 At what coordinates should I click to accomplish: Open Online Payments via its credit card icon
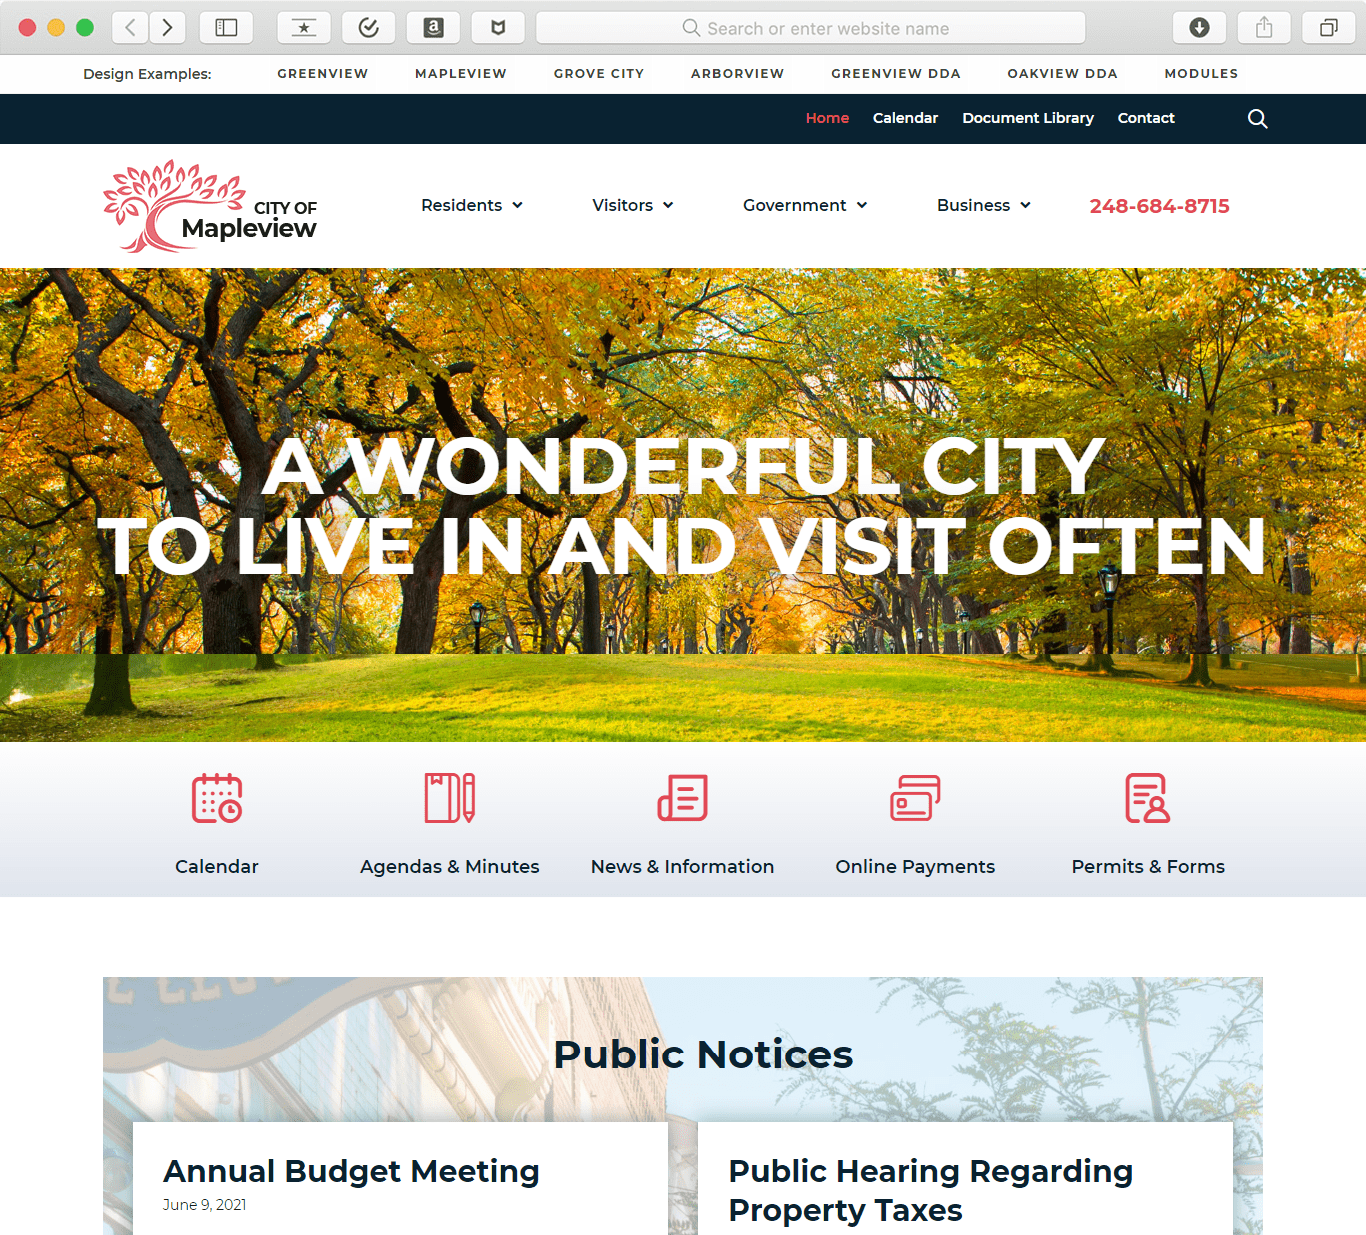915,797
